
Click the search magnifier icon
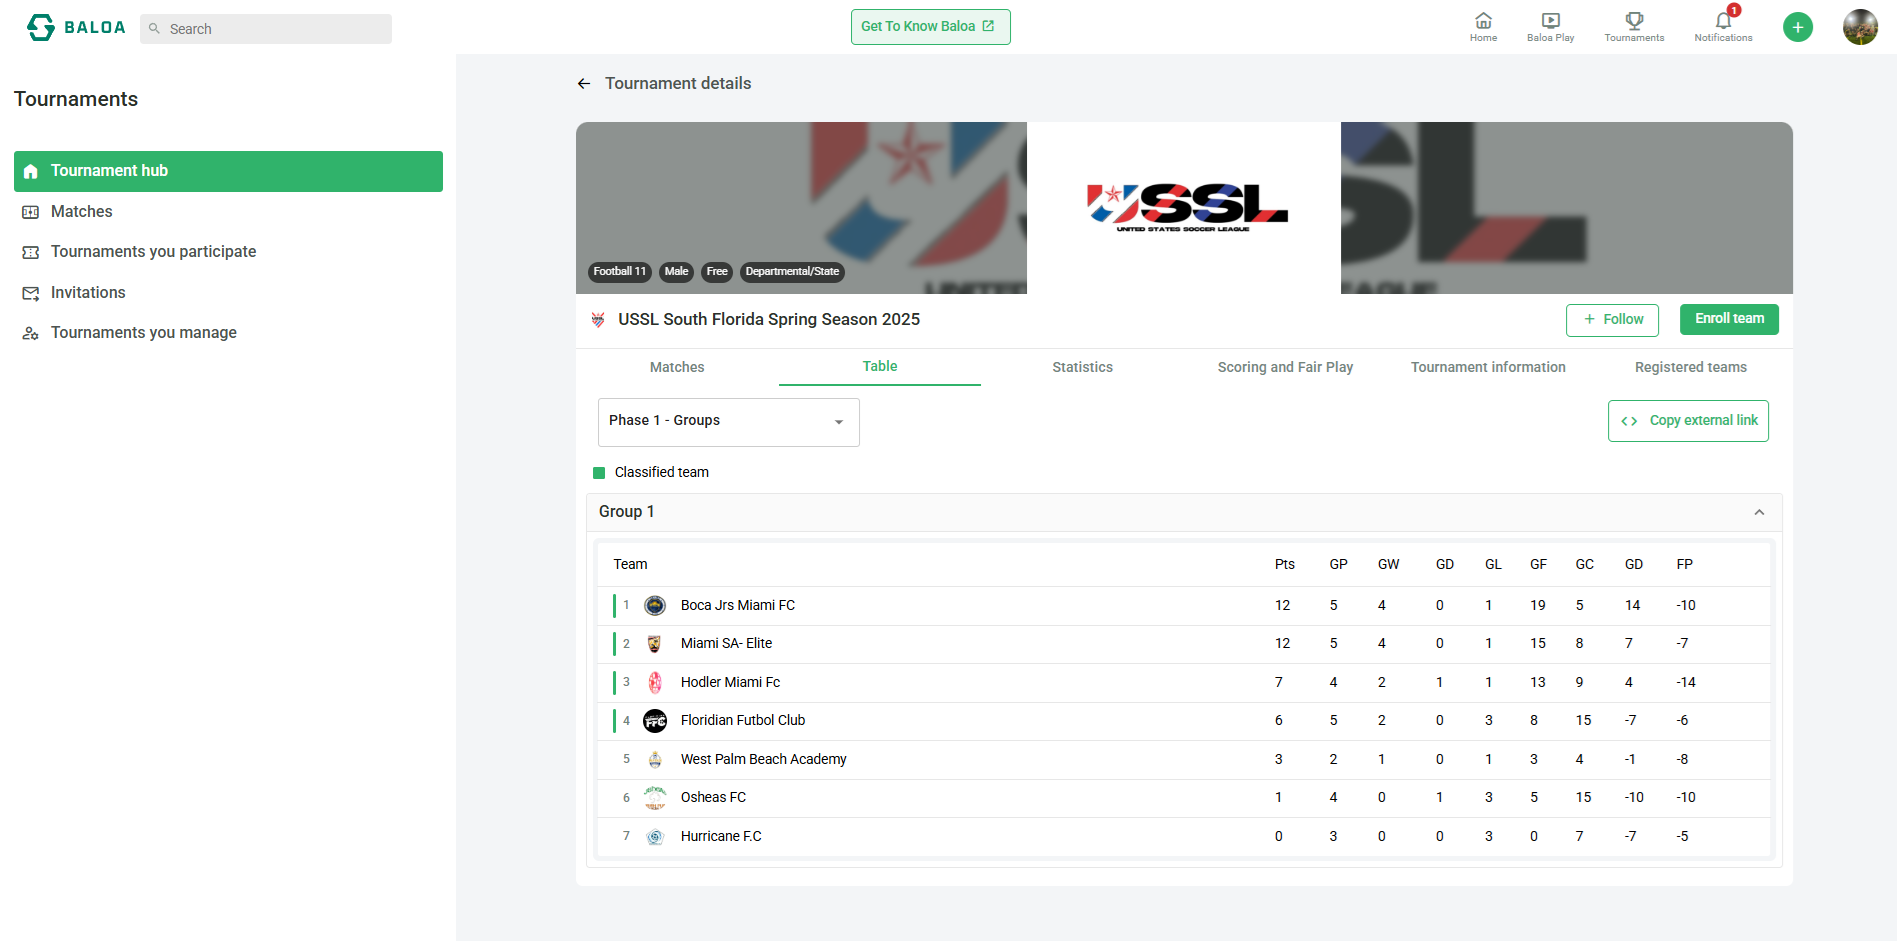point(154,29)
